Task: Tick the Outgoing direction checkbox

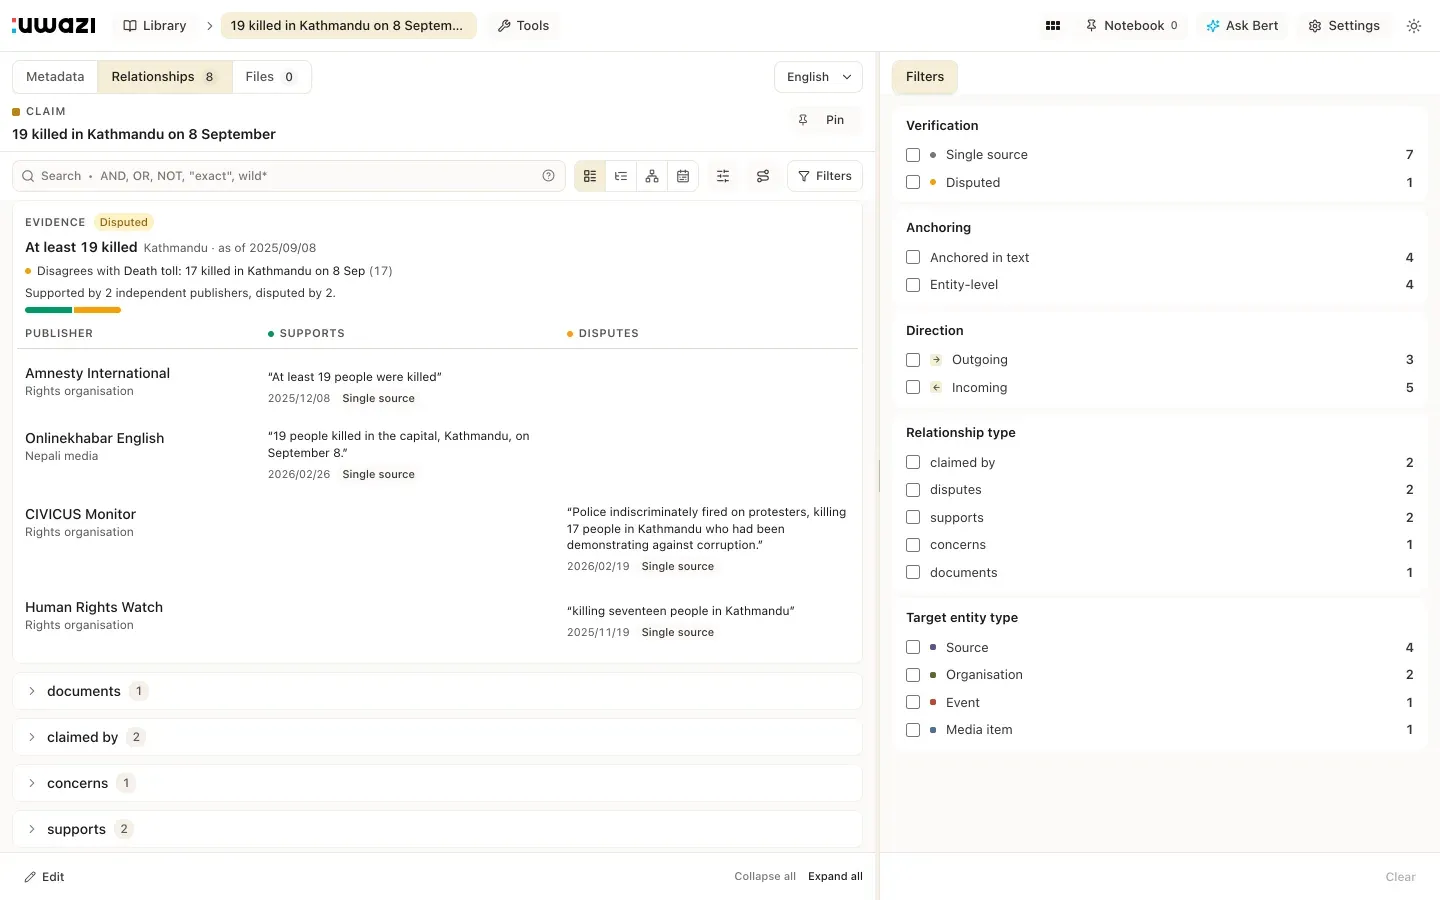Action: (x=913, y=360)
